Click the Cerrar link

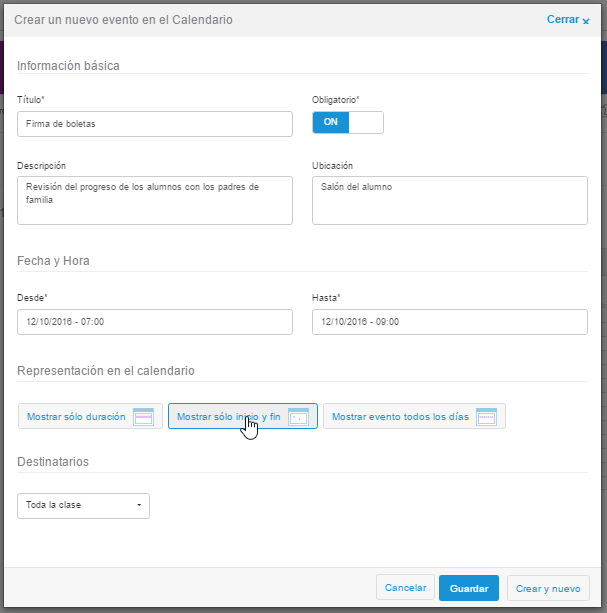pos(562,19)
